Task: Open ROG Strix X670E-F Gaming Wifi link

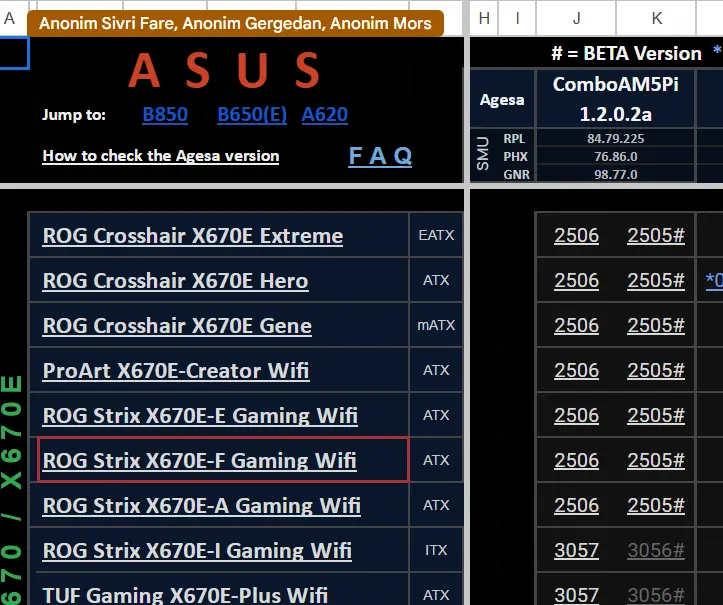Action: [200, 460]
